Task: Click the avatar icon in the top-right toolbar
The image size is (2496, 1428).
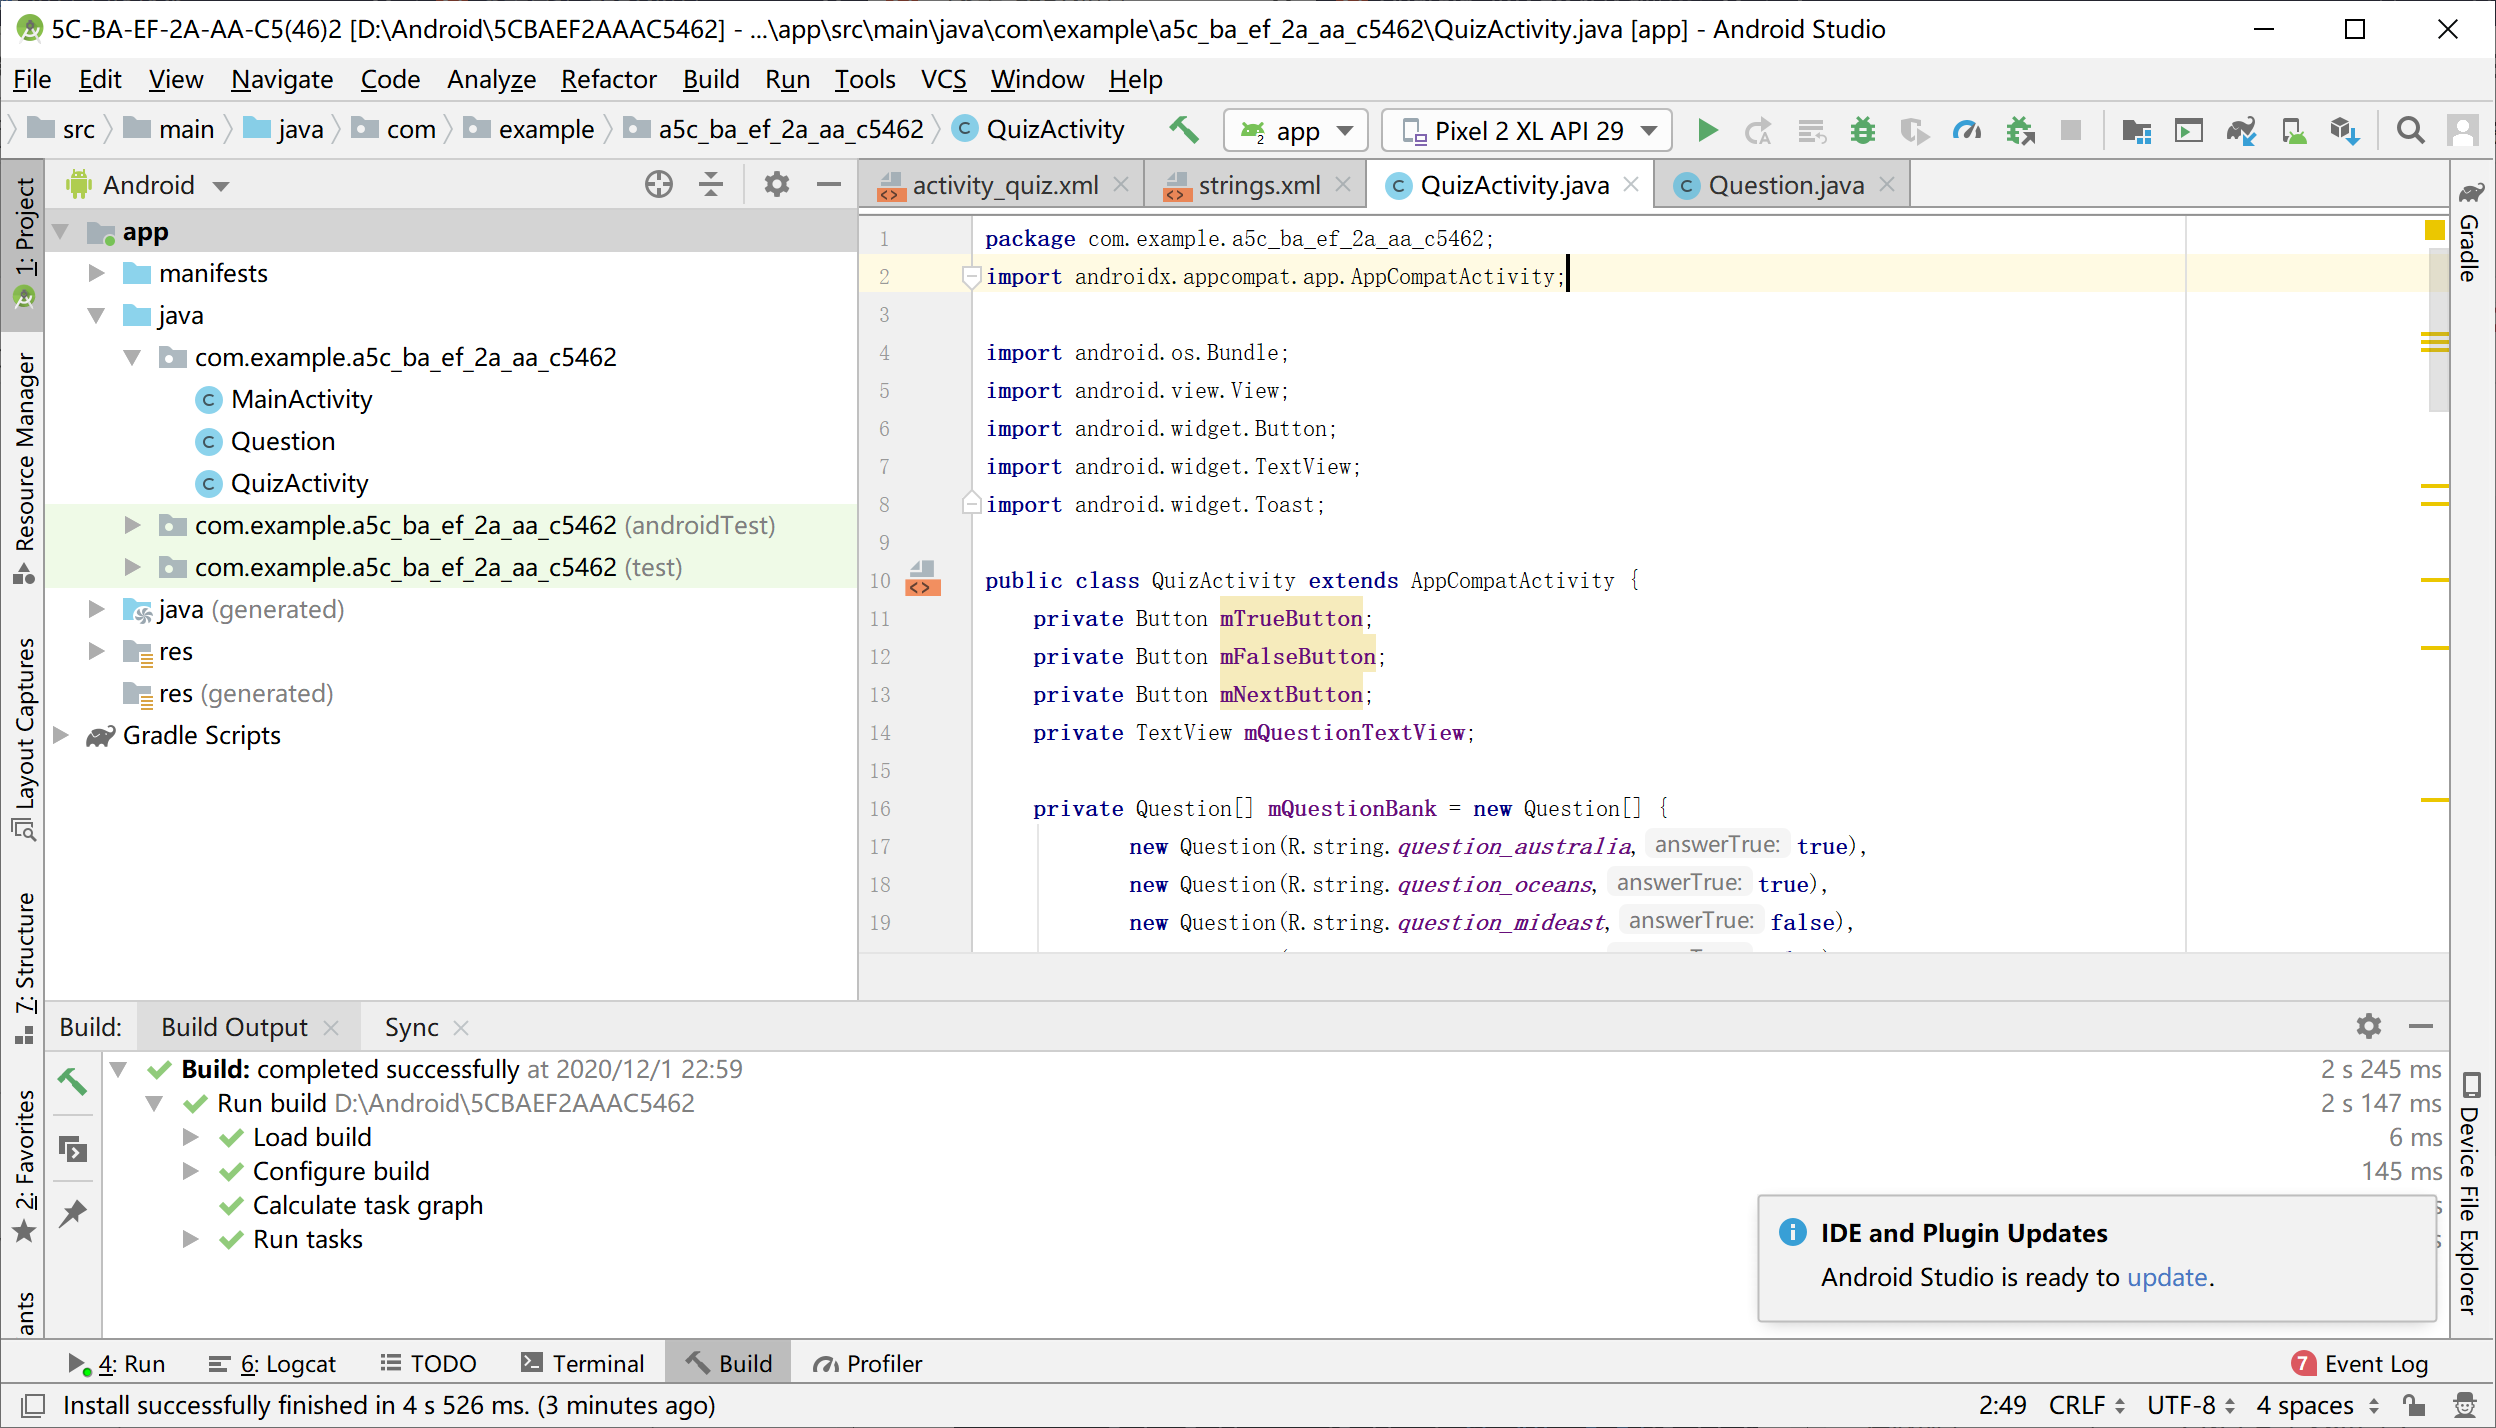Action: (x=2462, y=131)
